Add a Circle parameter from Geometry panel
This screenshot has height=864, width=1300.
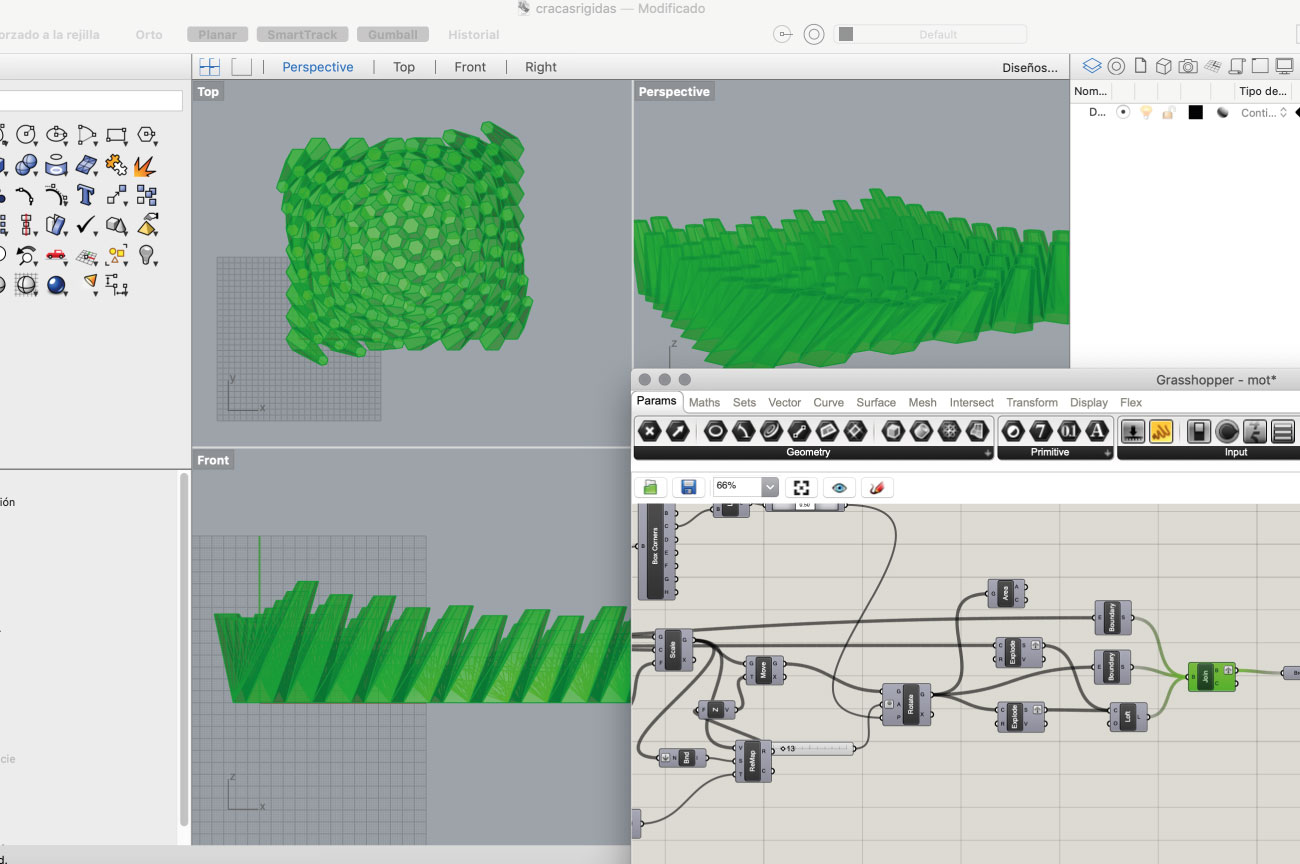pyautogui.click(x=714, y=431)
